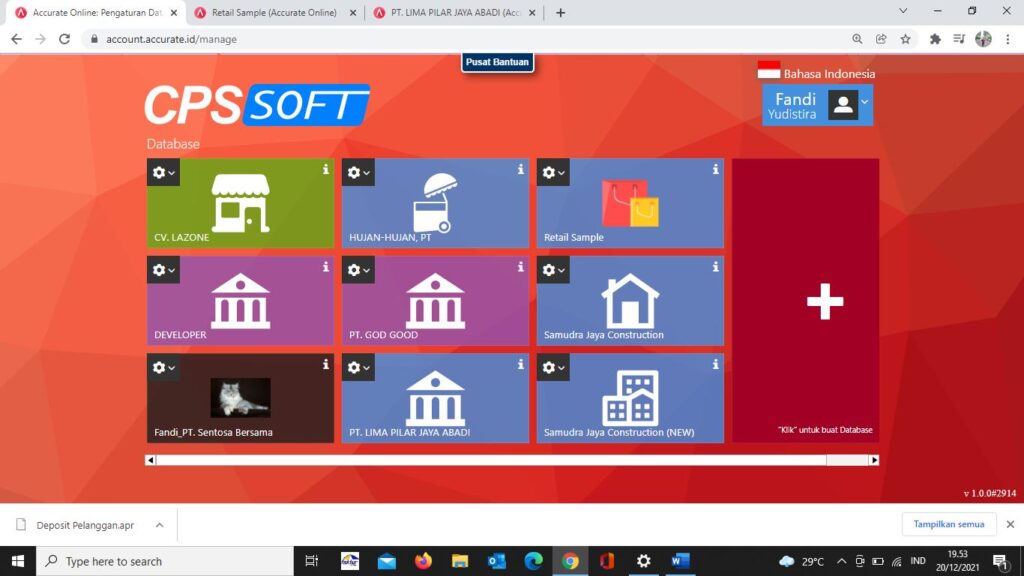Image resolution: width=1024 pixels, height=576 pixels.
Task: Show info for CV. LAZONE database
Action: tap(325, 169)
